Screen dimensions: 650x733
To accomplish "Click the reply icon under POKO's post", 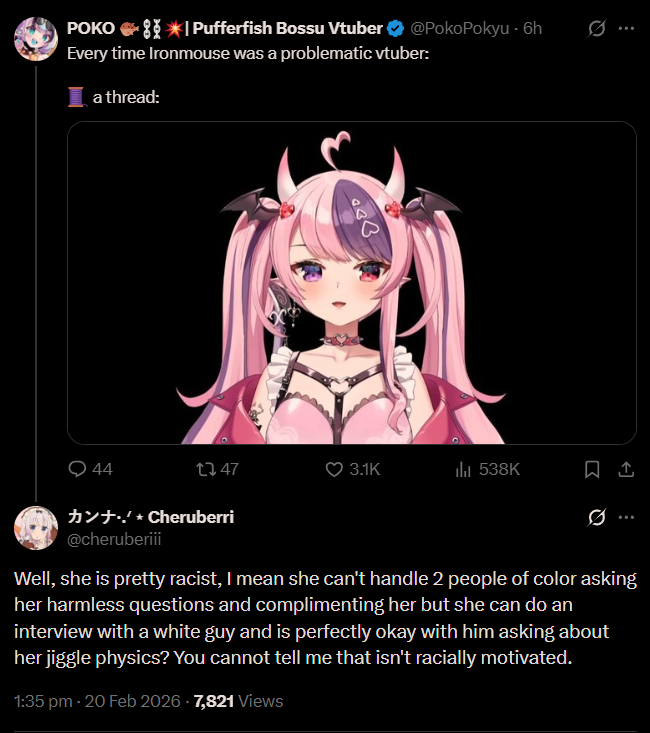I will point(77,469).
